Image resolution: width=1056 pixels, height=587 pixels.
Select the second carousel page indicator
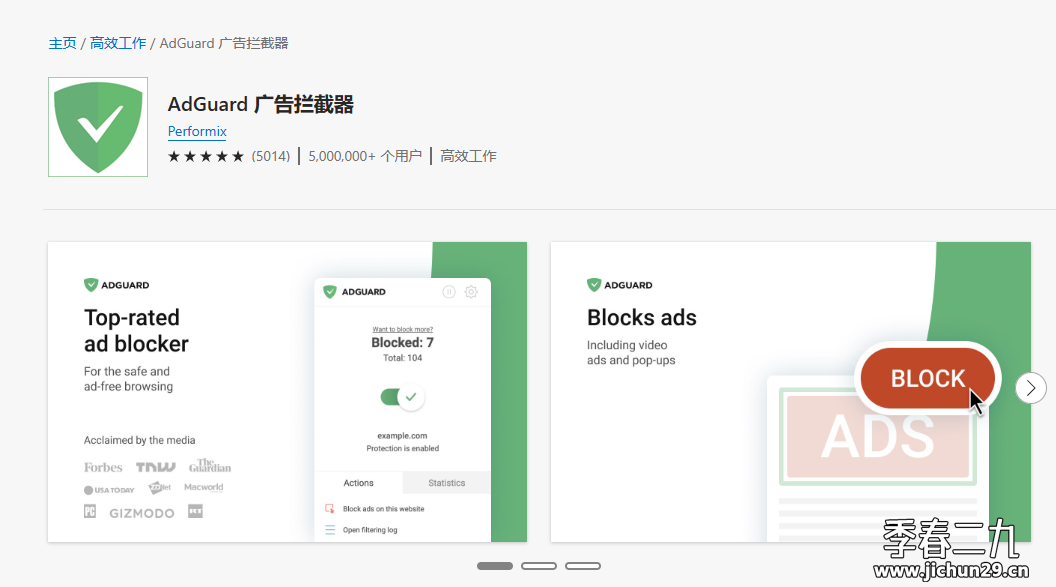[x=539, y=566]
